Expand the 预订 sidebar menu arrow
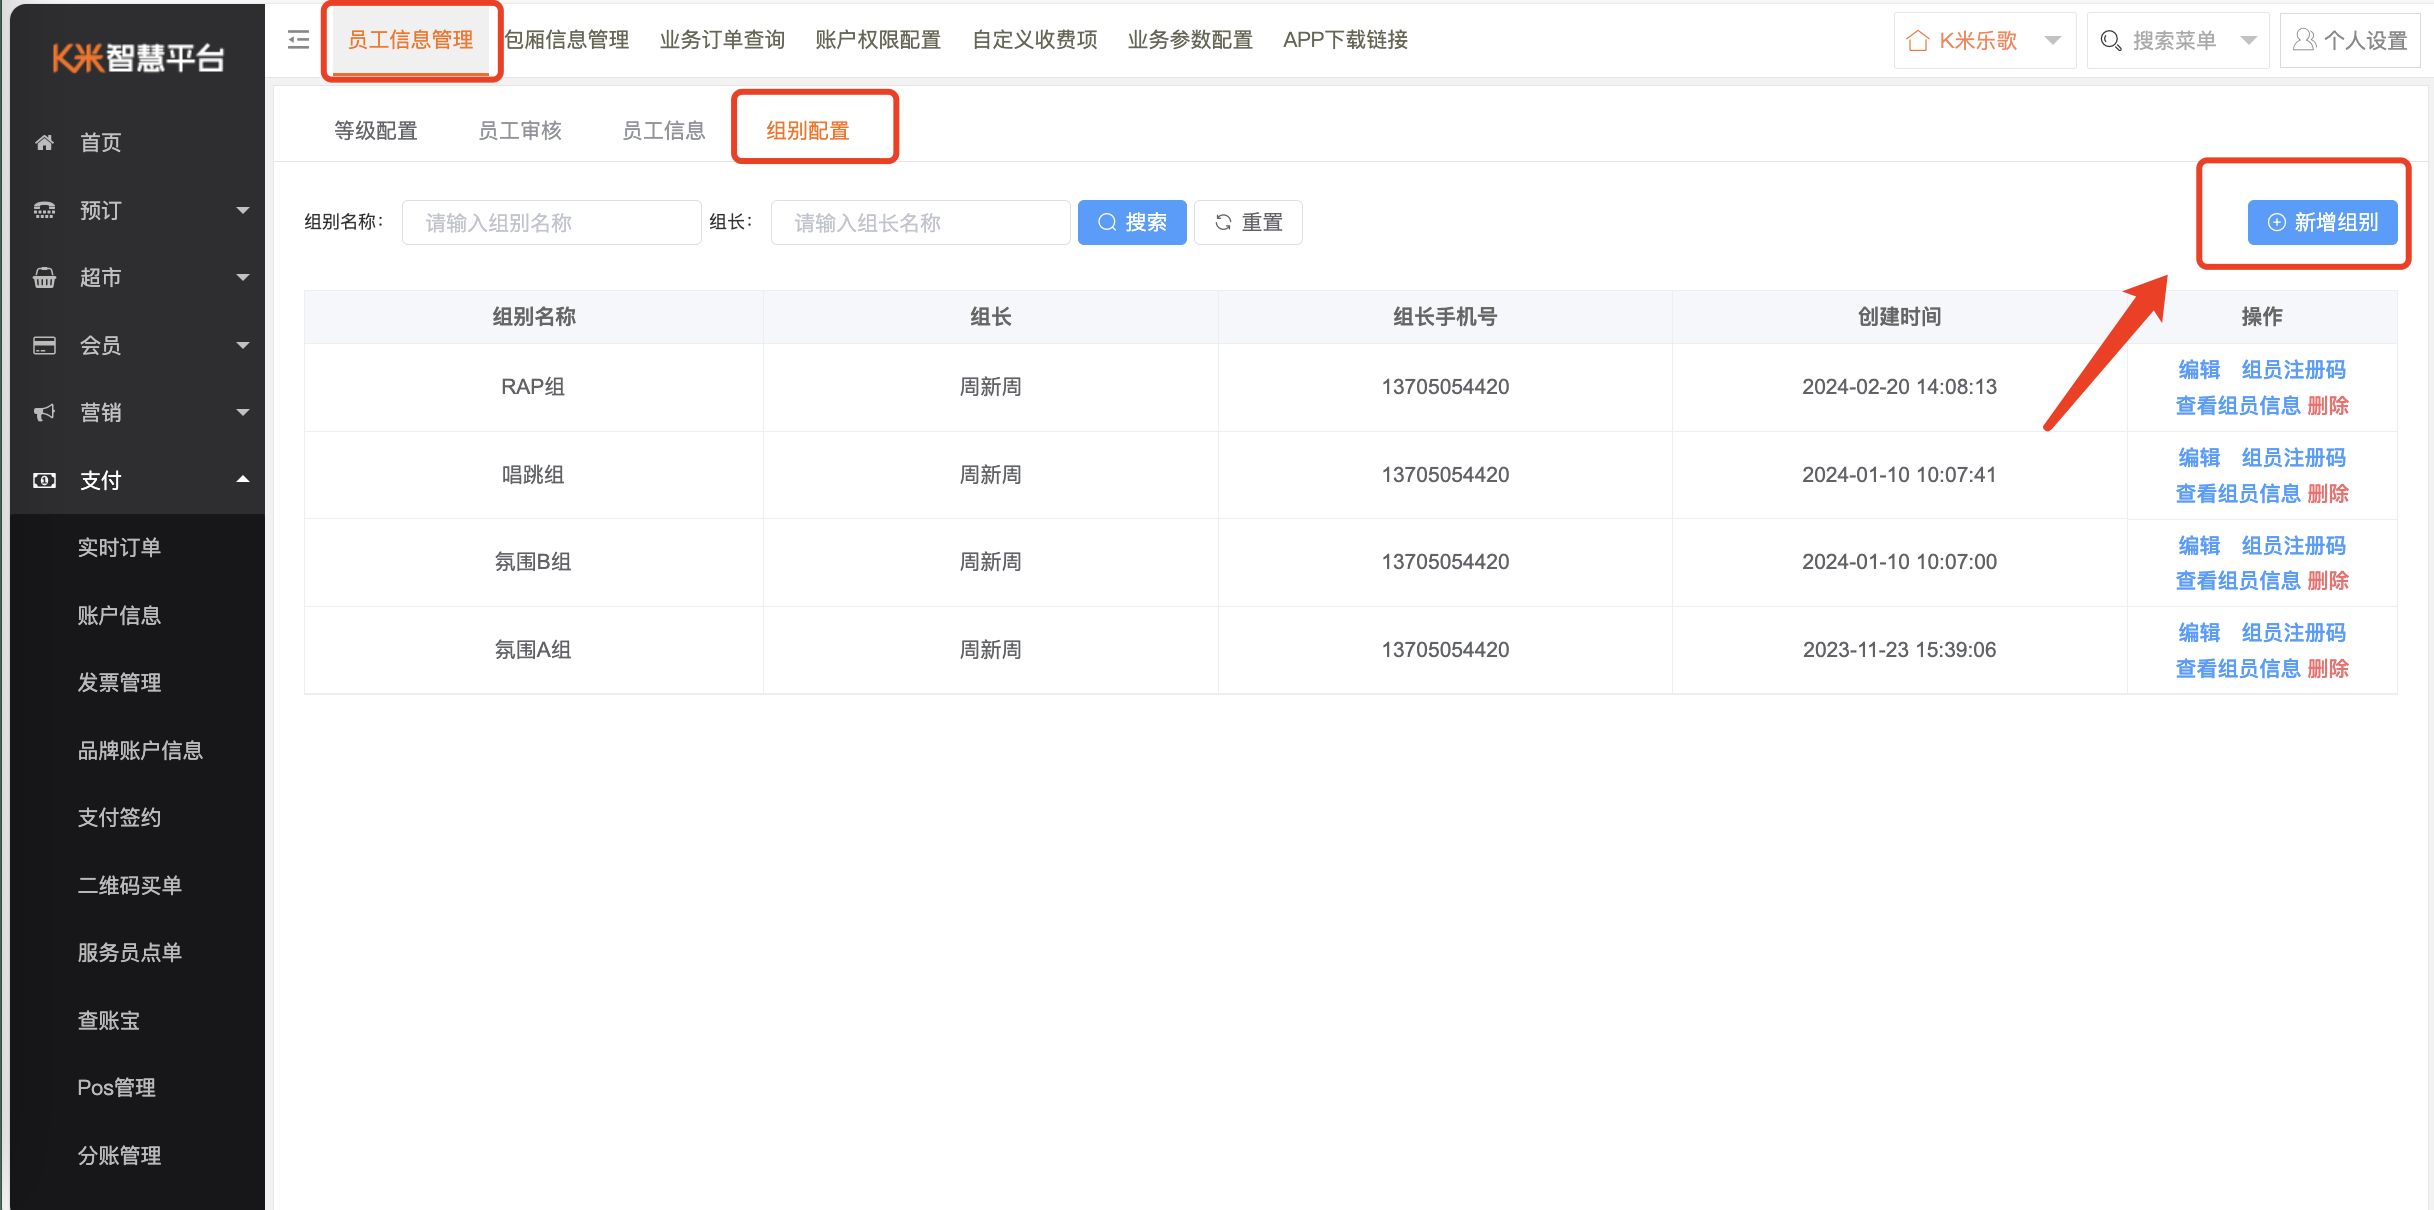Image resolution: width=2434 pixels, height=1210 pixels. click(242, 210)
